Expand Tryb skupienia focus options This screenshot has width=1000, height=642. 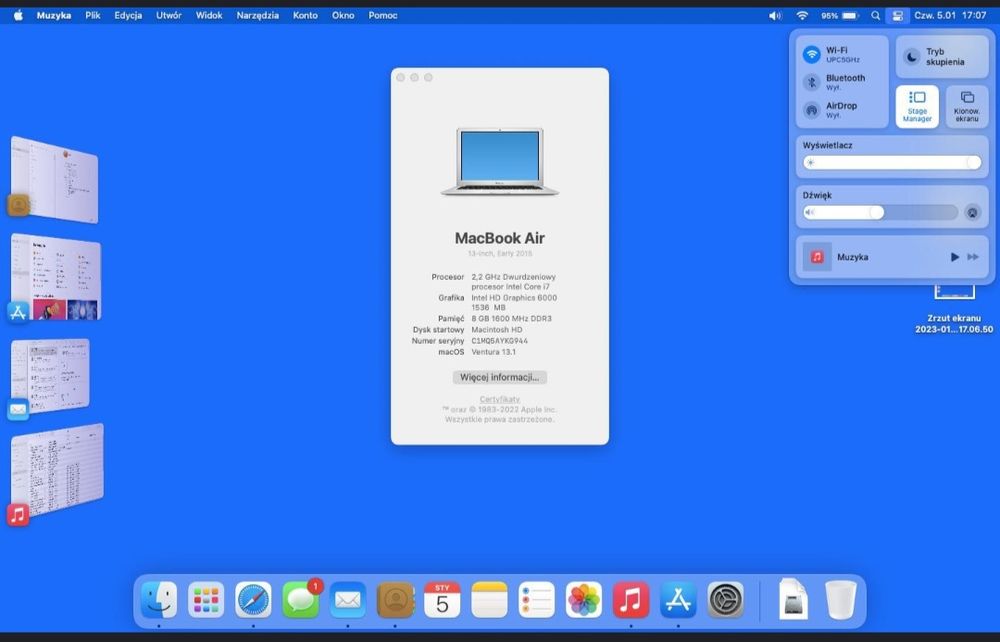click(x=940, y=57)
